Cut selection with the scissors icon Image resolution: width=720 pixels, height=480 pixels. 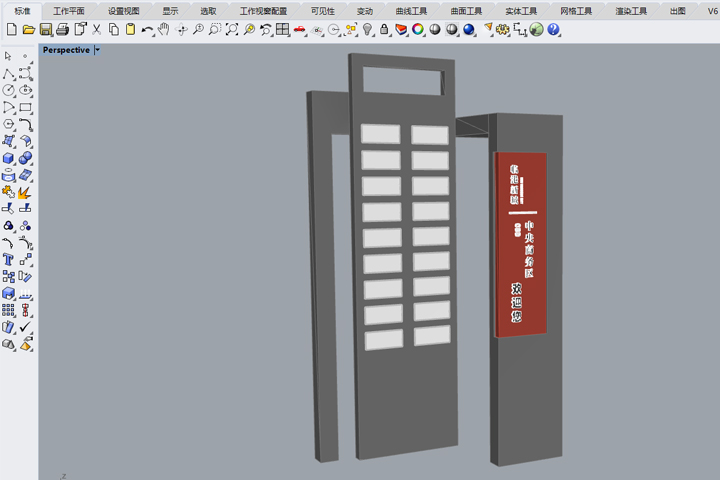(x=96, y=30)
